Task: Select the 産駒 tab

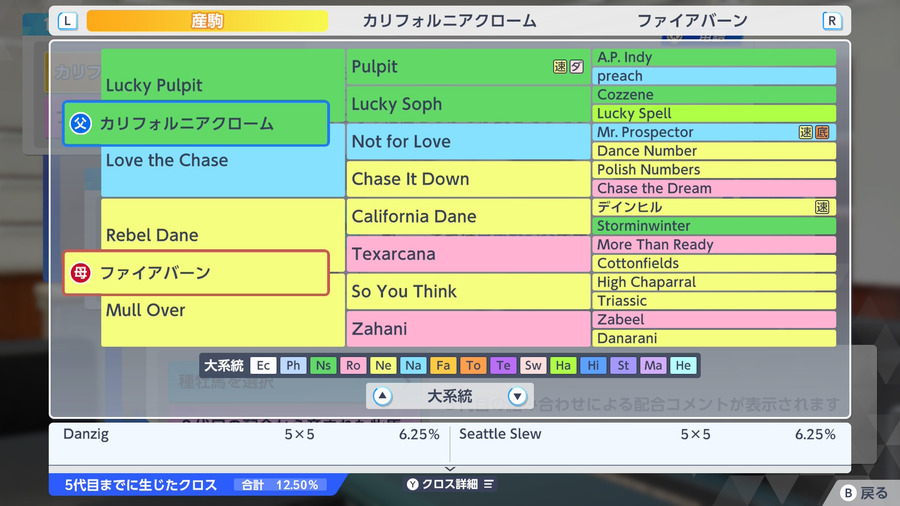Action: pyautogui.click(x=207, y=21)
